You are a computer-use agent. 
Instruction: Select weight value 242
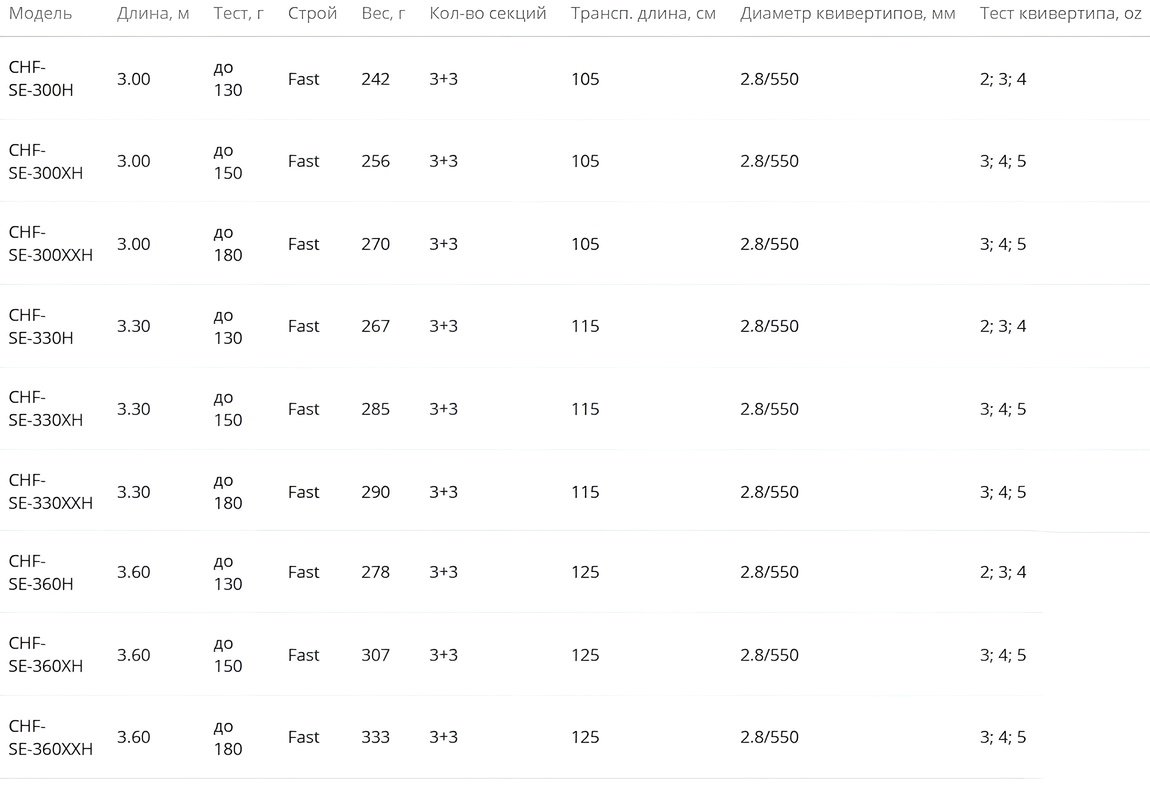[376, 78]
